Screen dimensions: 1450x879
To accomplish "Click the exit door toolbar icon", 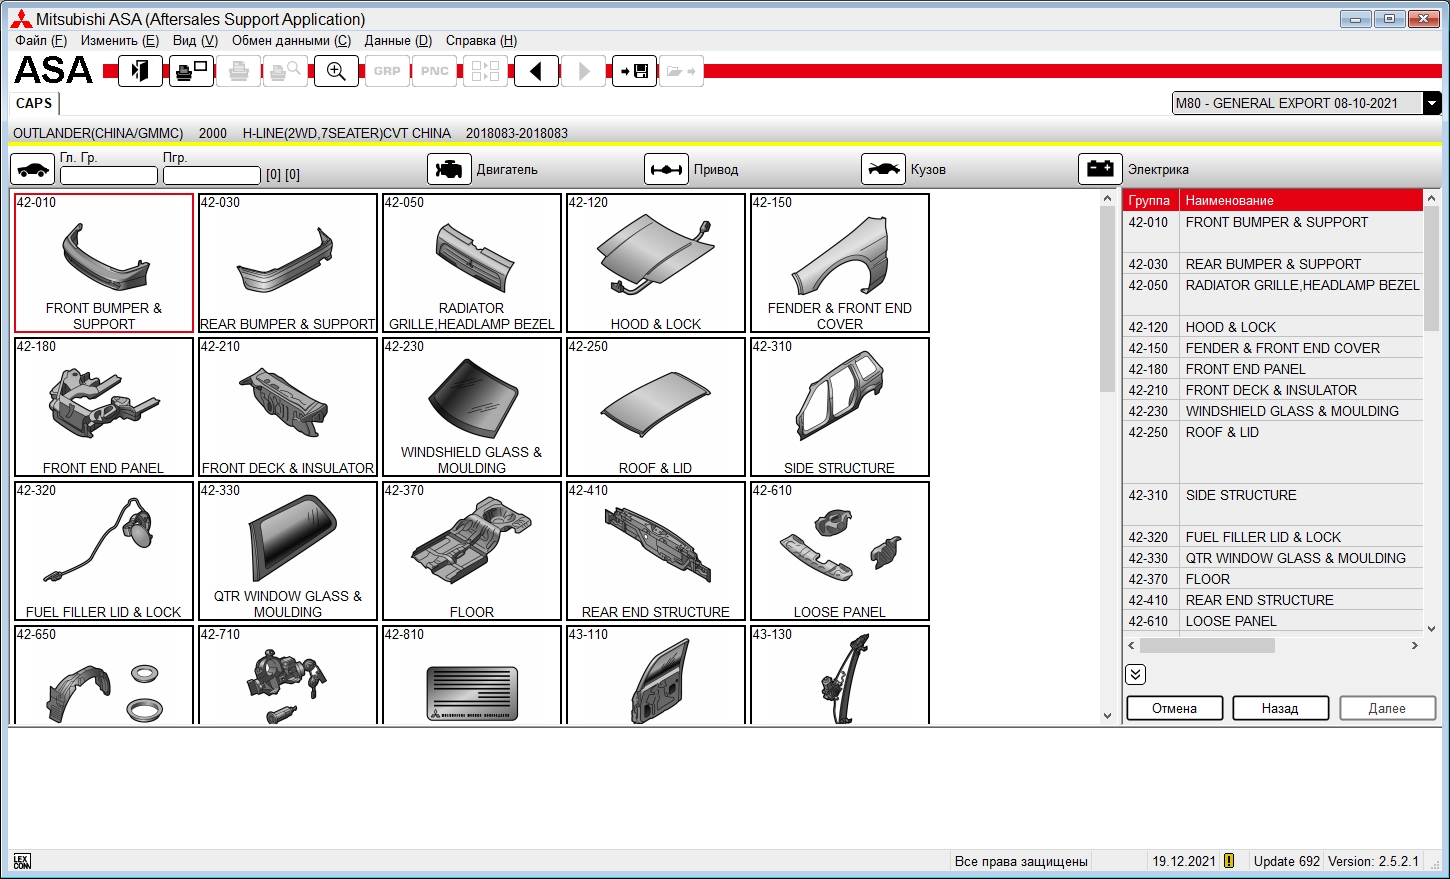I will (140, 71).
